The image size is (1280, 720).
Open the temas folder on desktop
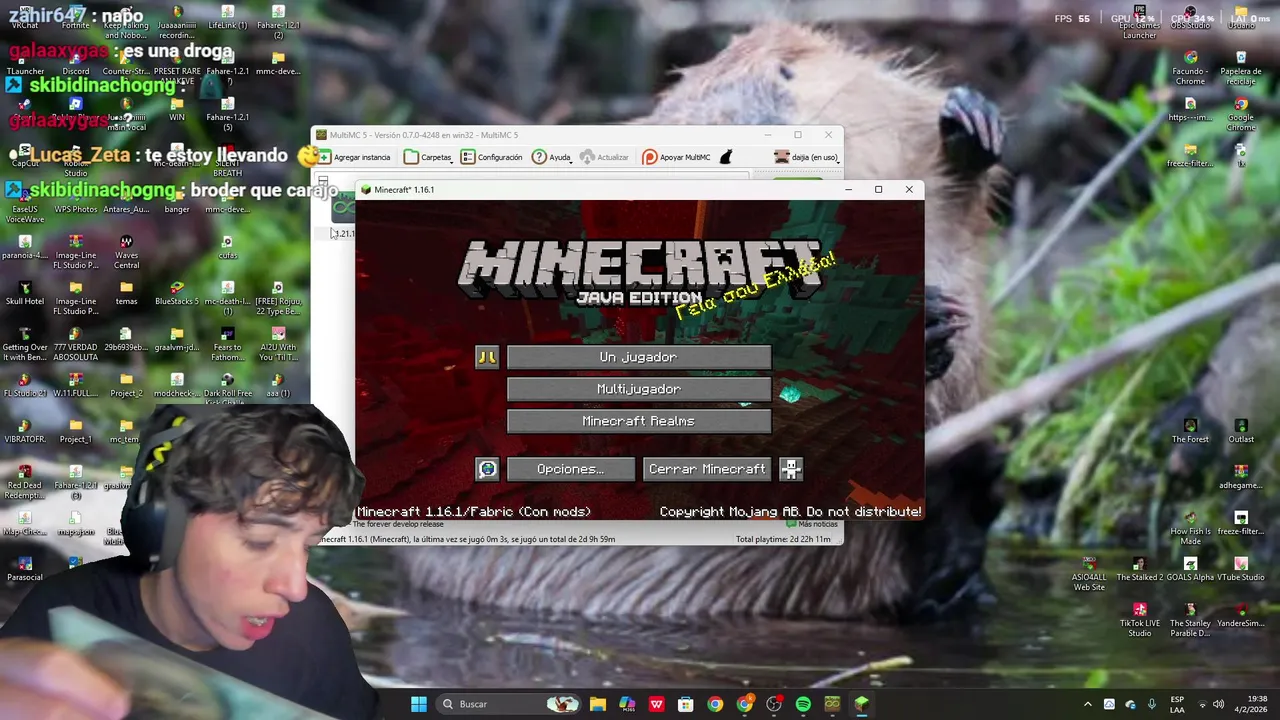126,293
